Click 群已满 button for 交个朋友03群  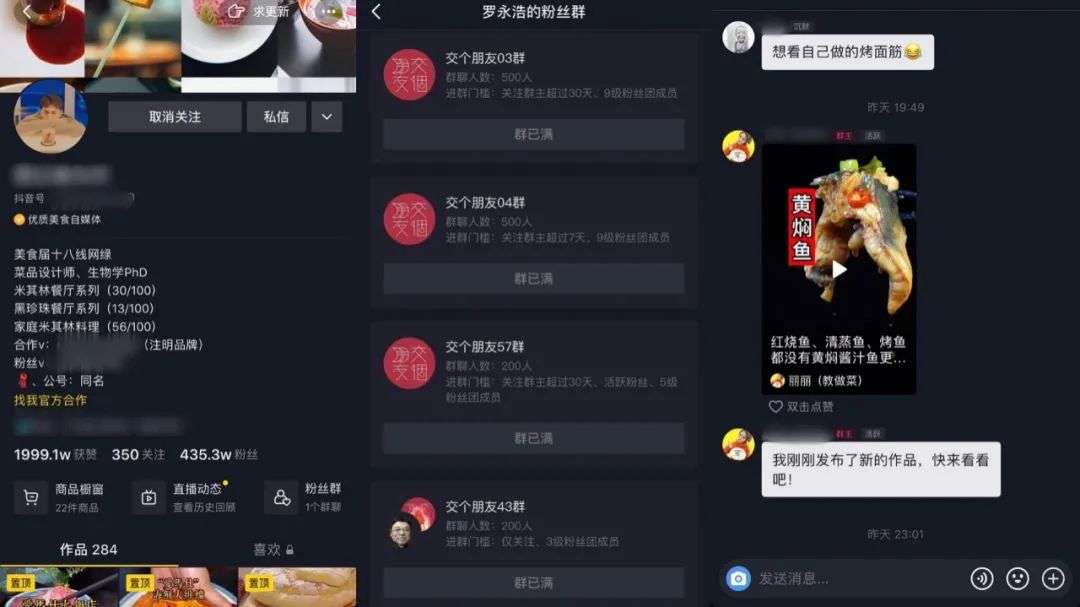pos(534,134)
